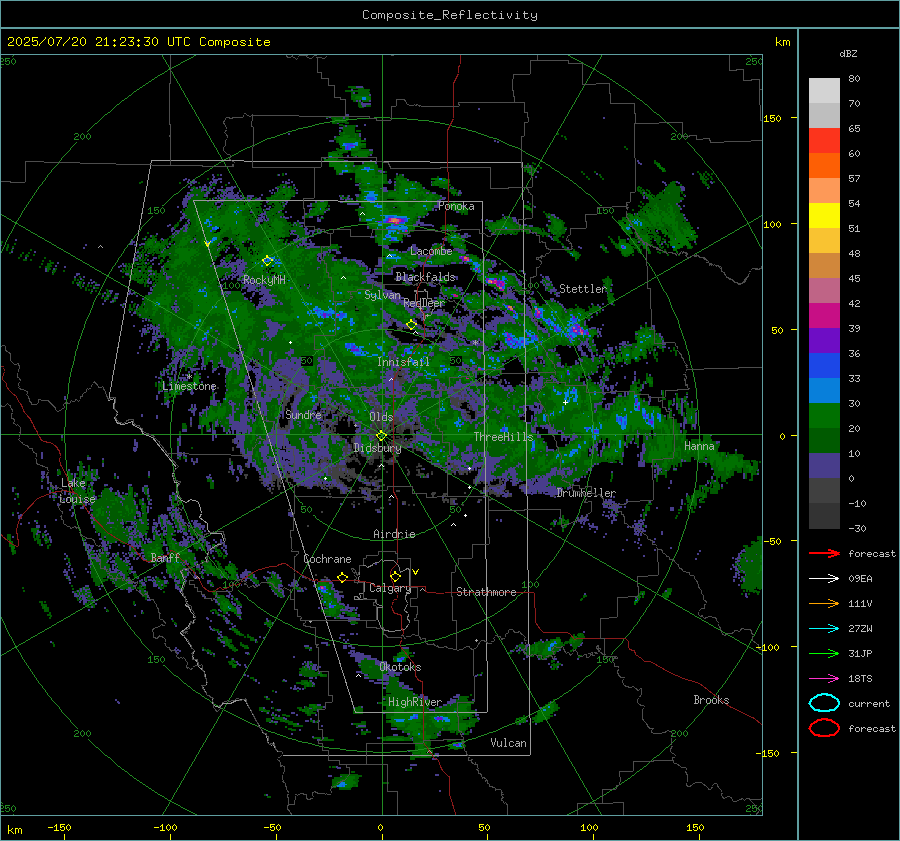Pick the bright green 20–30 dBZ swatch
The width and height of the screenshot is (900, 841).
pos(824,416)
